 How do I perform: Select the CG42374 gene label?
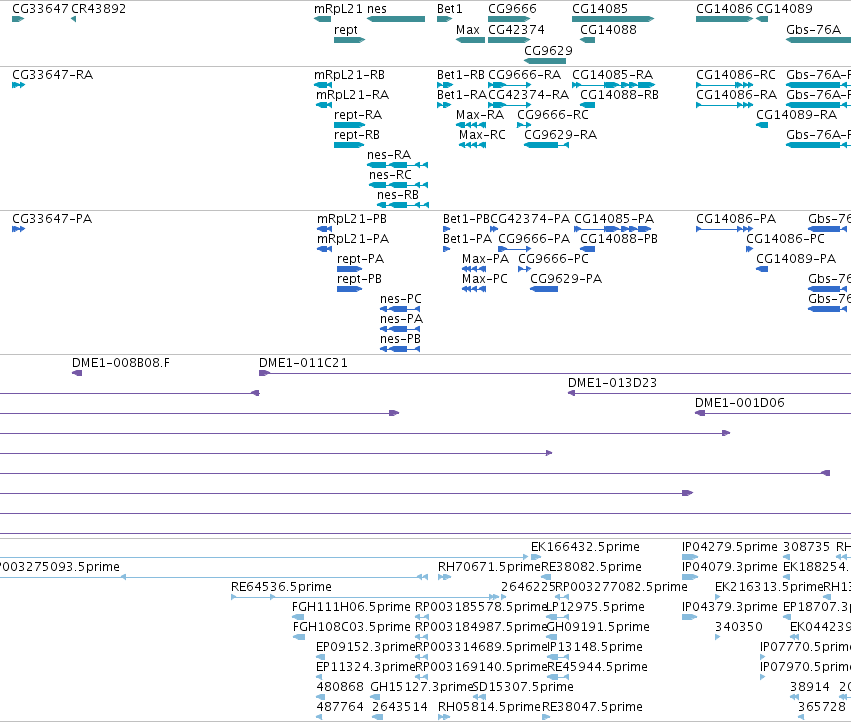[x=516, y=30]
